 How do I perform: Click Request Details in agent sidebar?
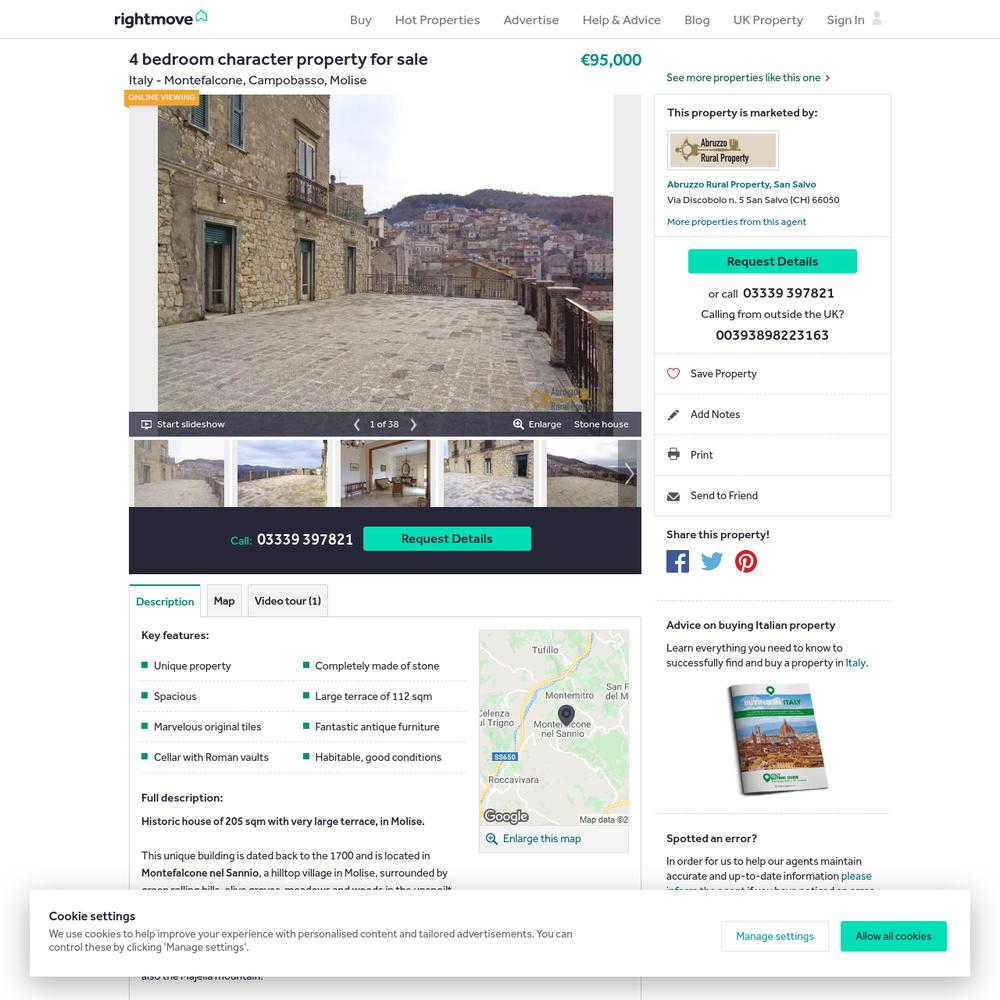[x=772, y=261]
